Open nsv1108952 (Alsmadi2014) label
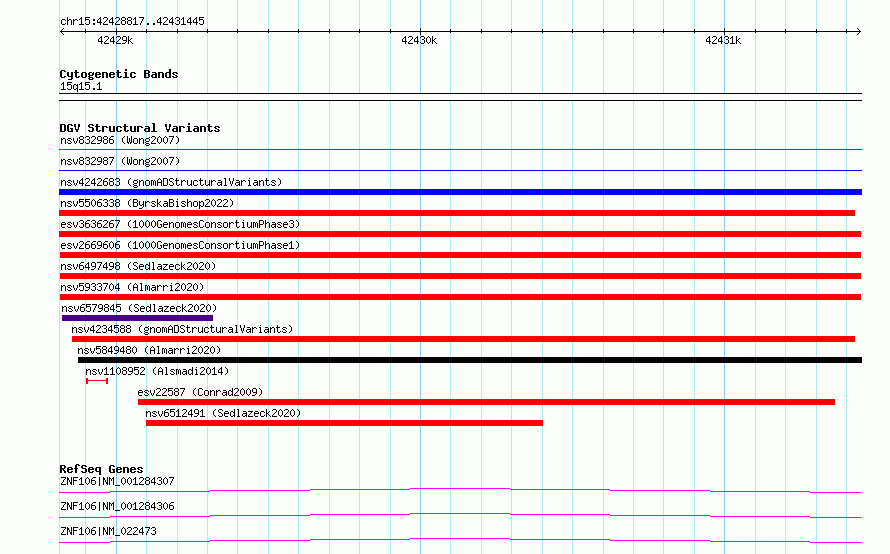The image size is (890, 554). tap(157, 371)
